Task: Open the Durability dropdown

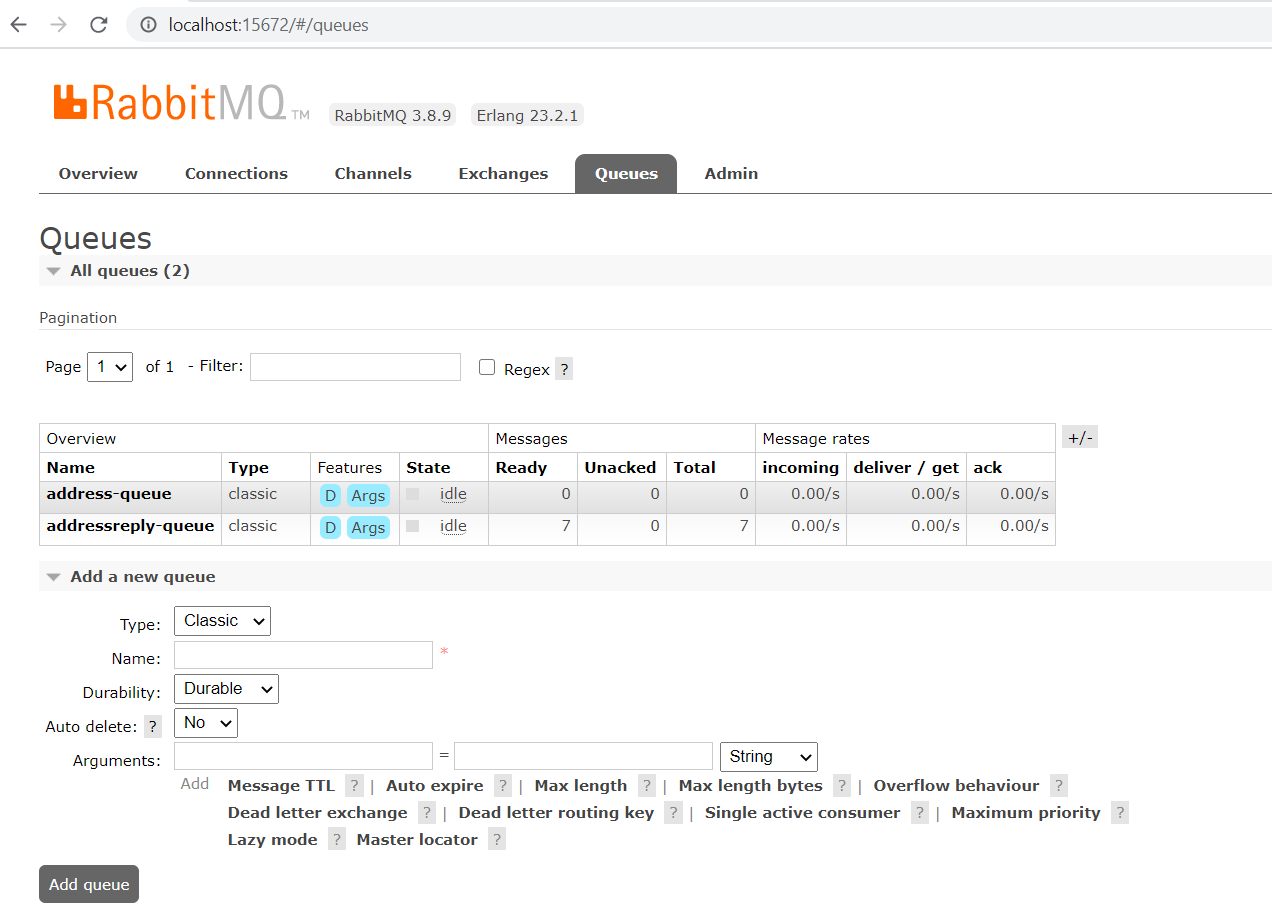Action: 226,688
